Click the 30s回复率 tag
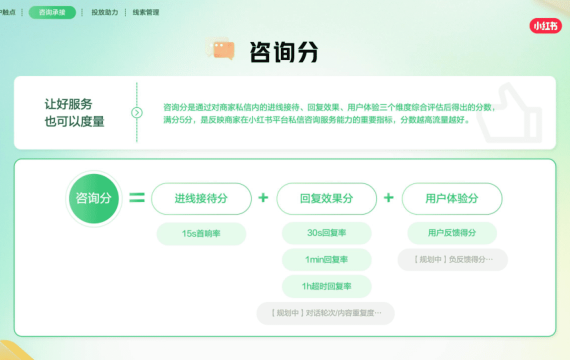Viewport: 570px width, 360px height. click(x=326, y=233)
